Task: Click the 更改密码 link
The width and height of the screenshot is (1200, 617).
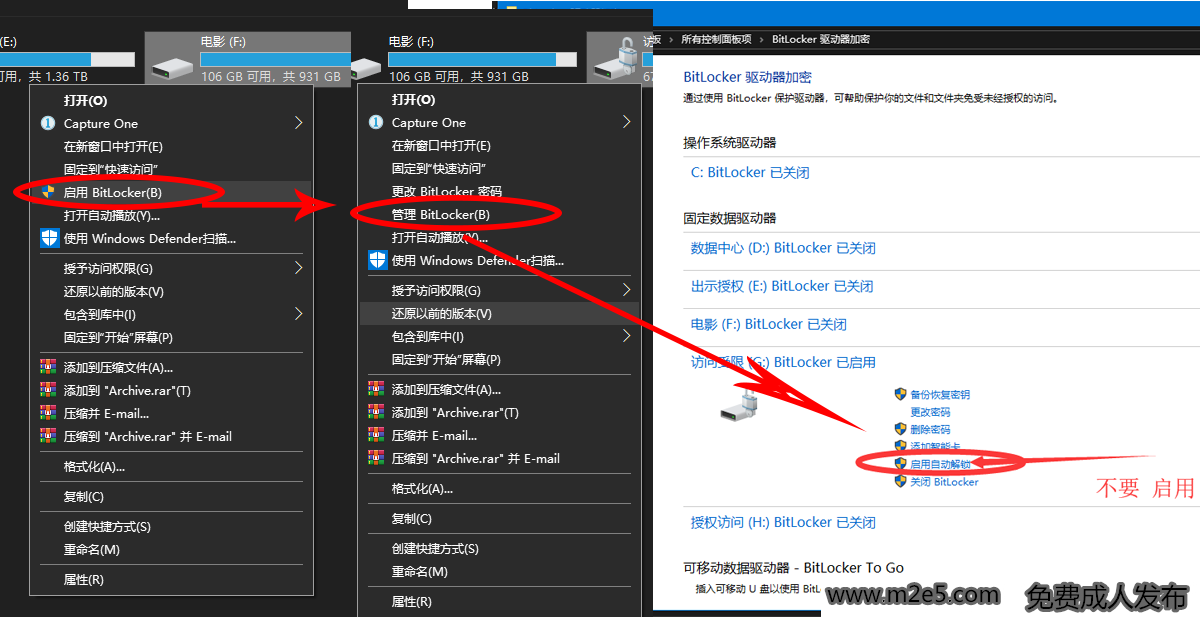Action: [x=930, y=412]
